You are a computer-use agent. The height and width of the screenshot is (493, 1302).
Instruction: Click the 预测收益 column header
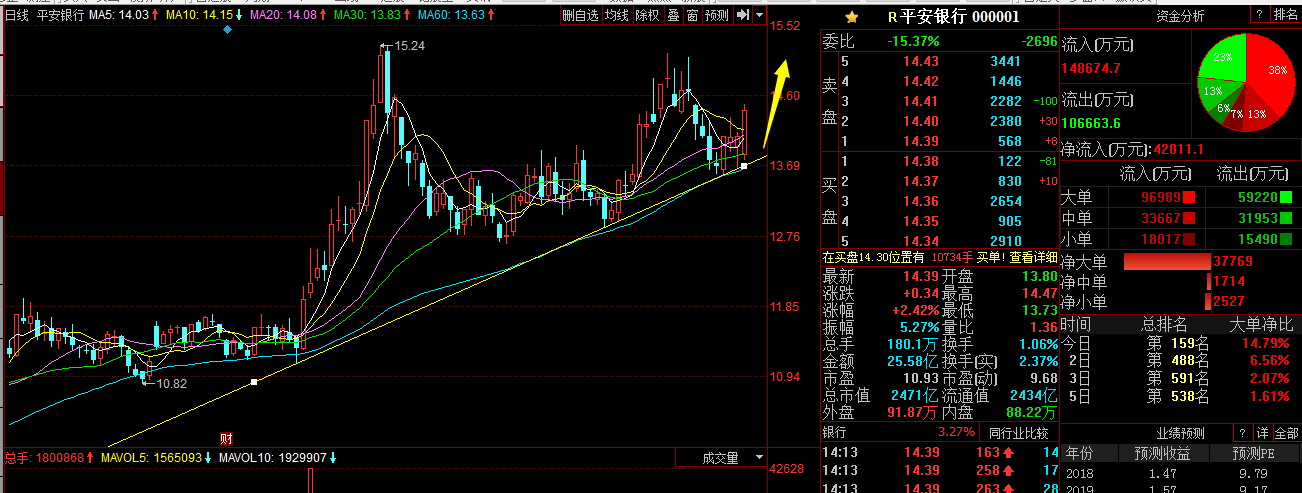click(1166, 454)
